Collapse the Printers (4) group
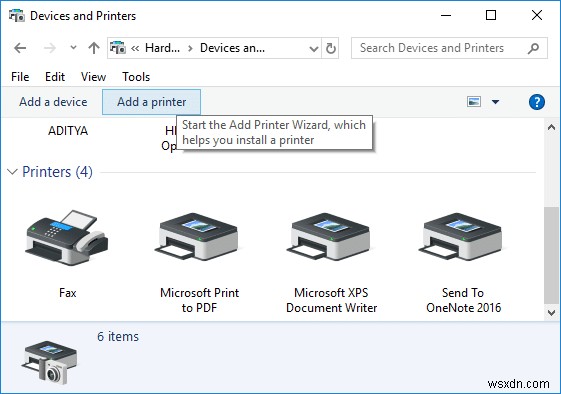 pos(12,172)
